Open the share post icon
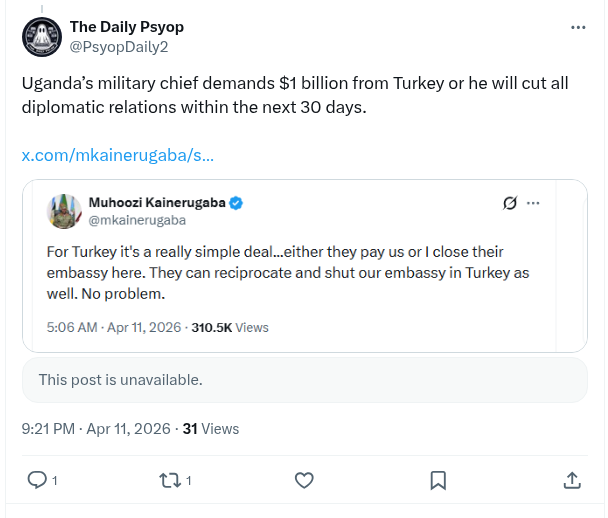 [572, 480]
